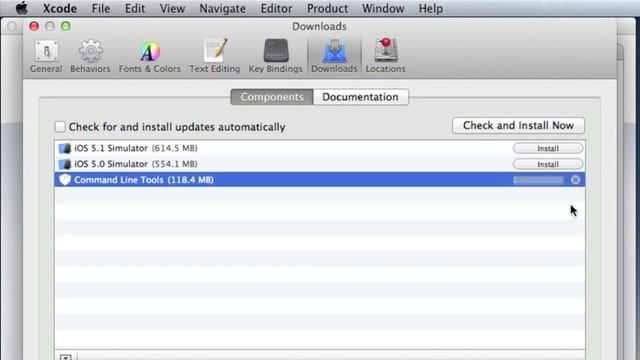Open the Help menu

click(x=431, y=8)
